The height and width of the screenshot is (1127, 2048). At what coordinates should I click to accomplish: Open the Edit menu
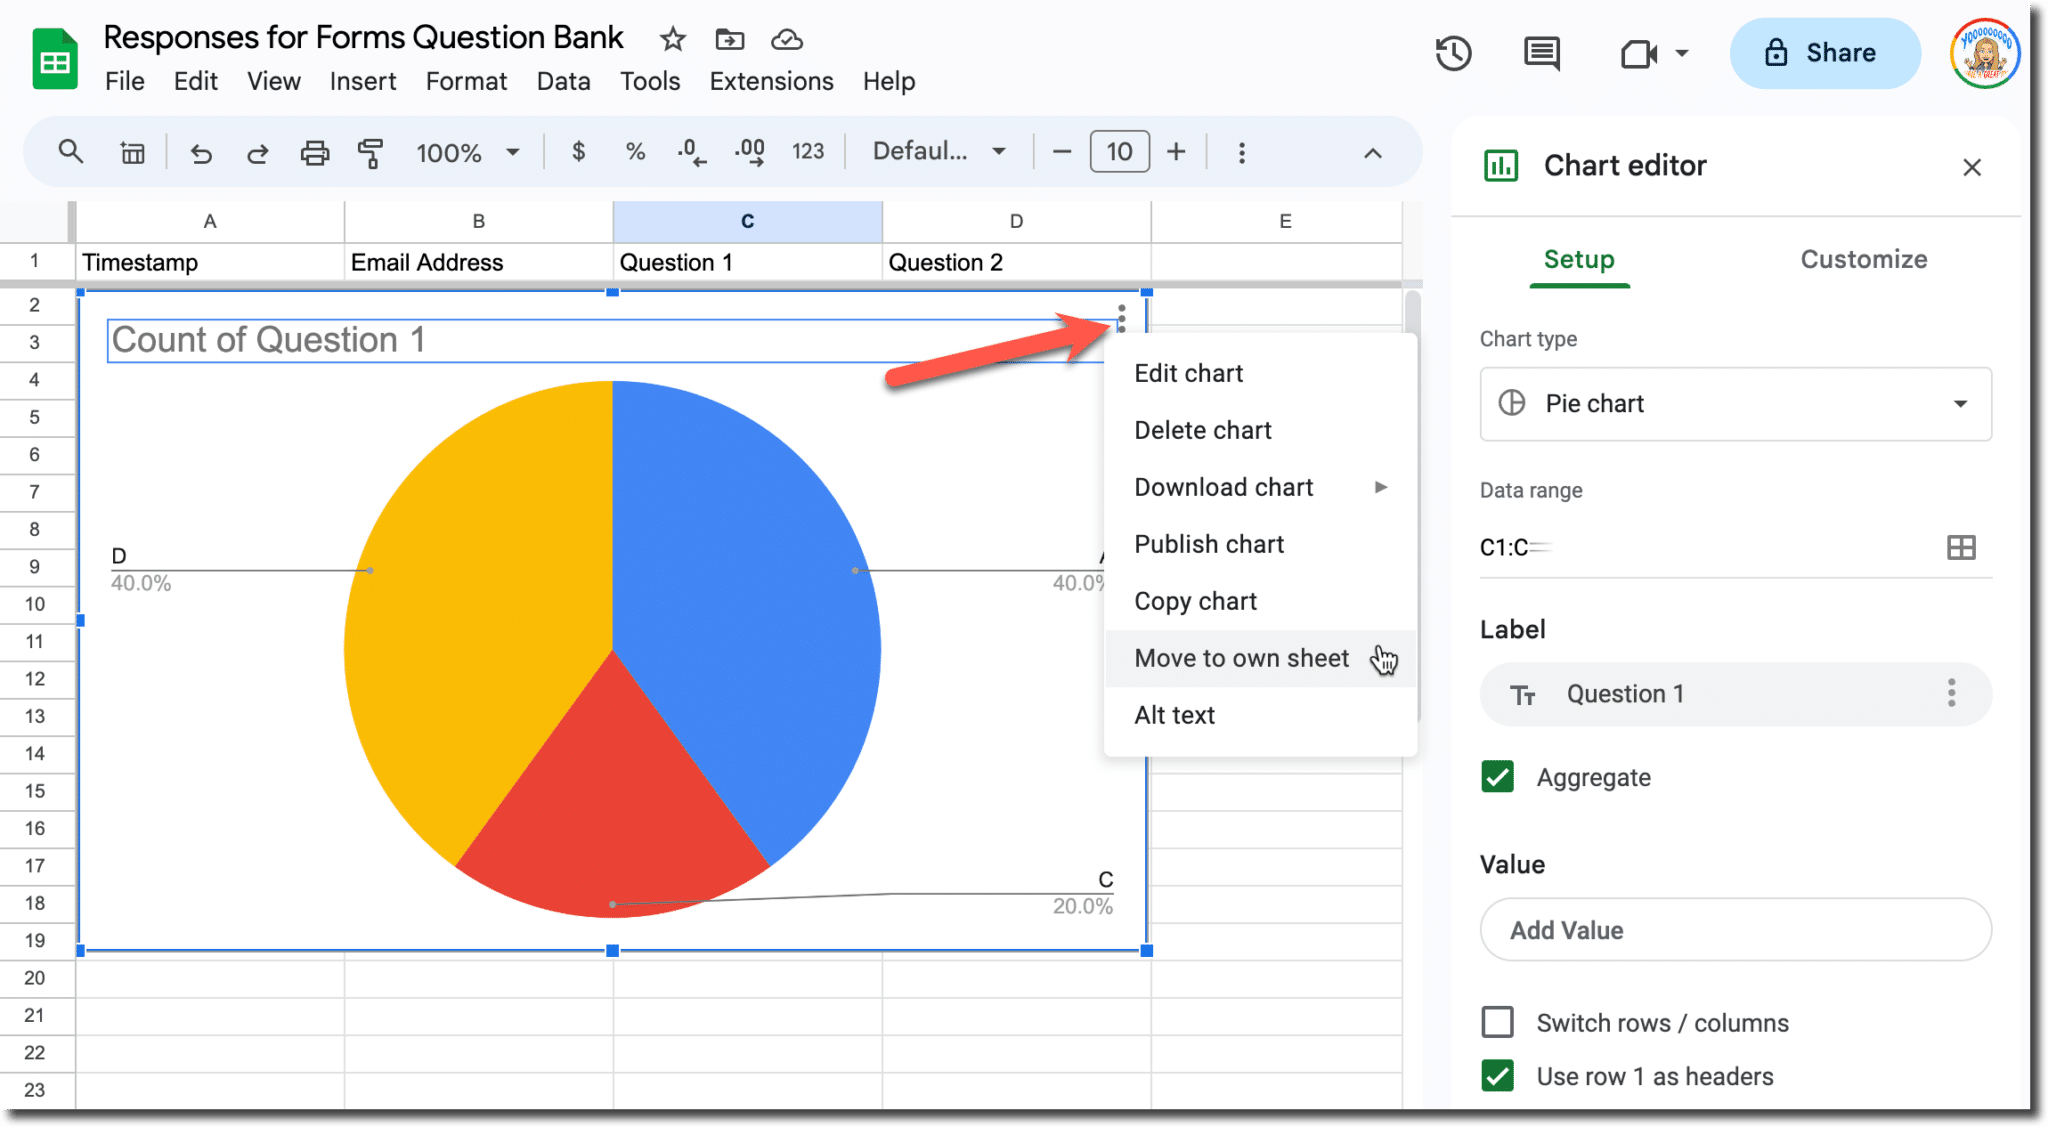click(195, 81)
